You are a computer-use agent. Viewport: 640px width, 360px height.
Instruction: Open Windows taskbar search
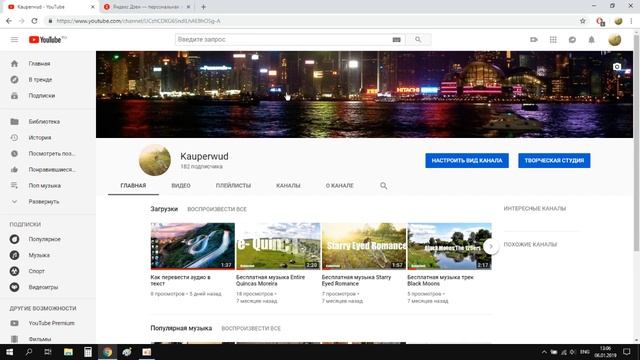(29, 352)
